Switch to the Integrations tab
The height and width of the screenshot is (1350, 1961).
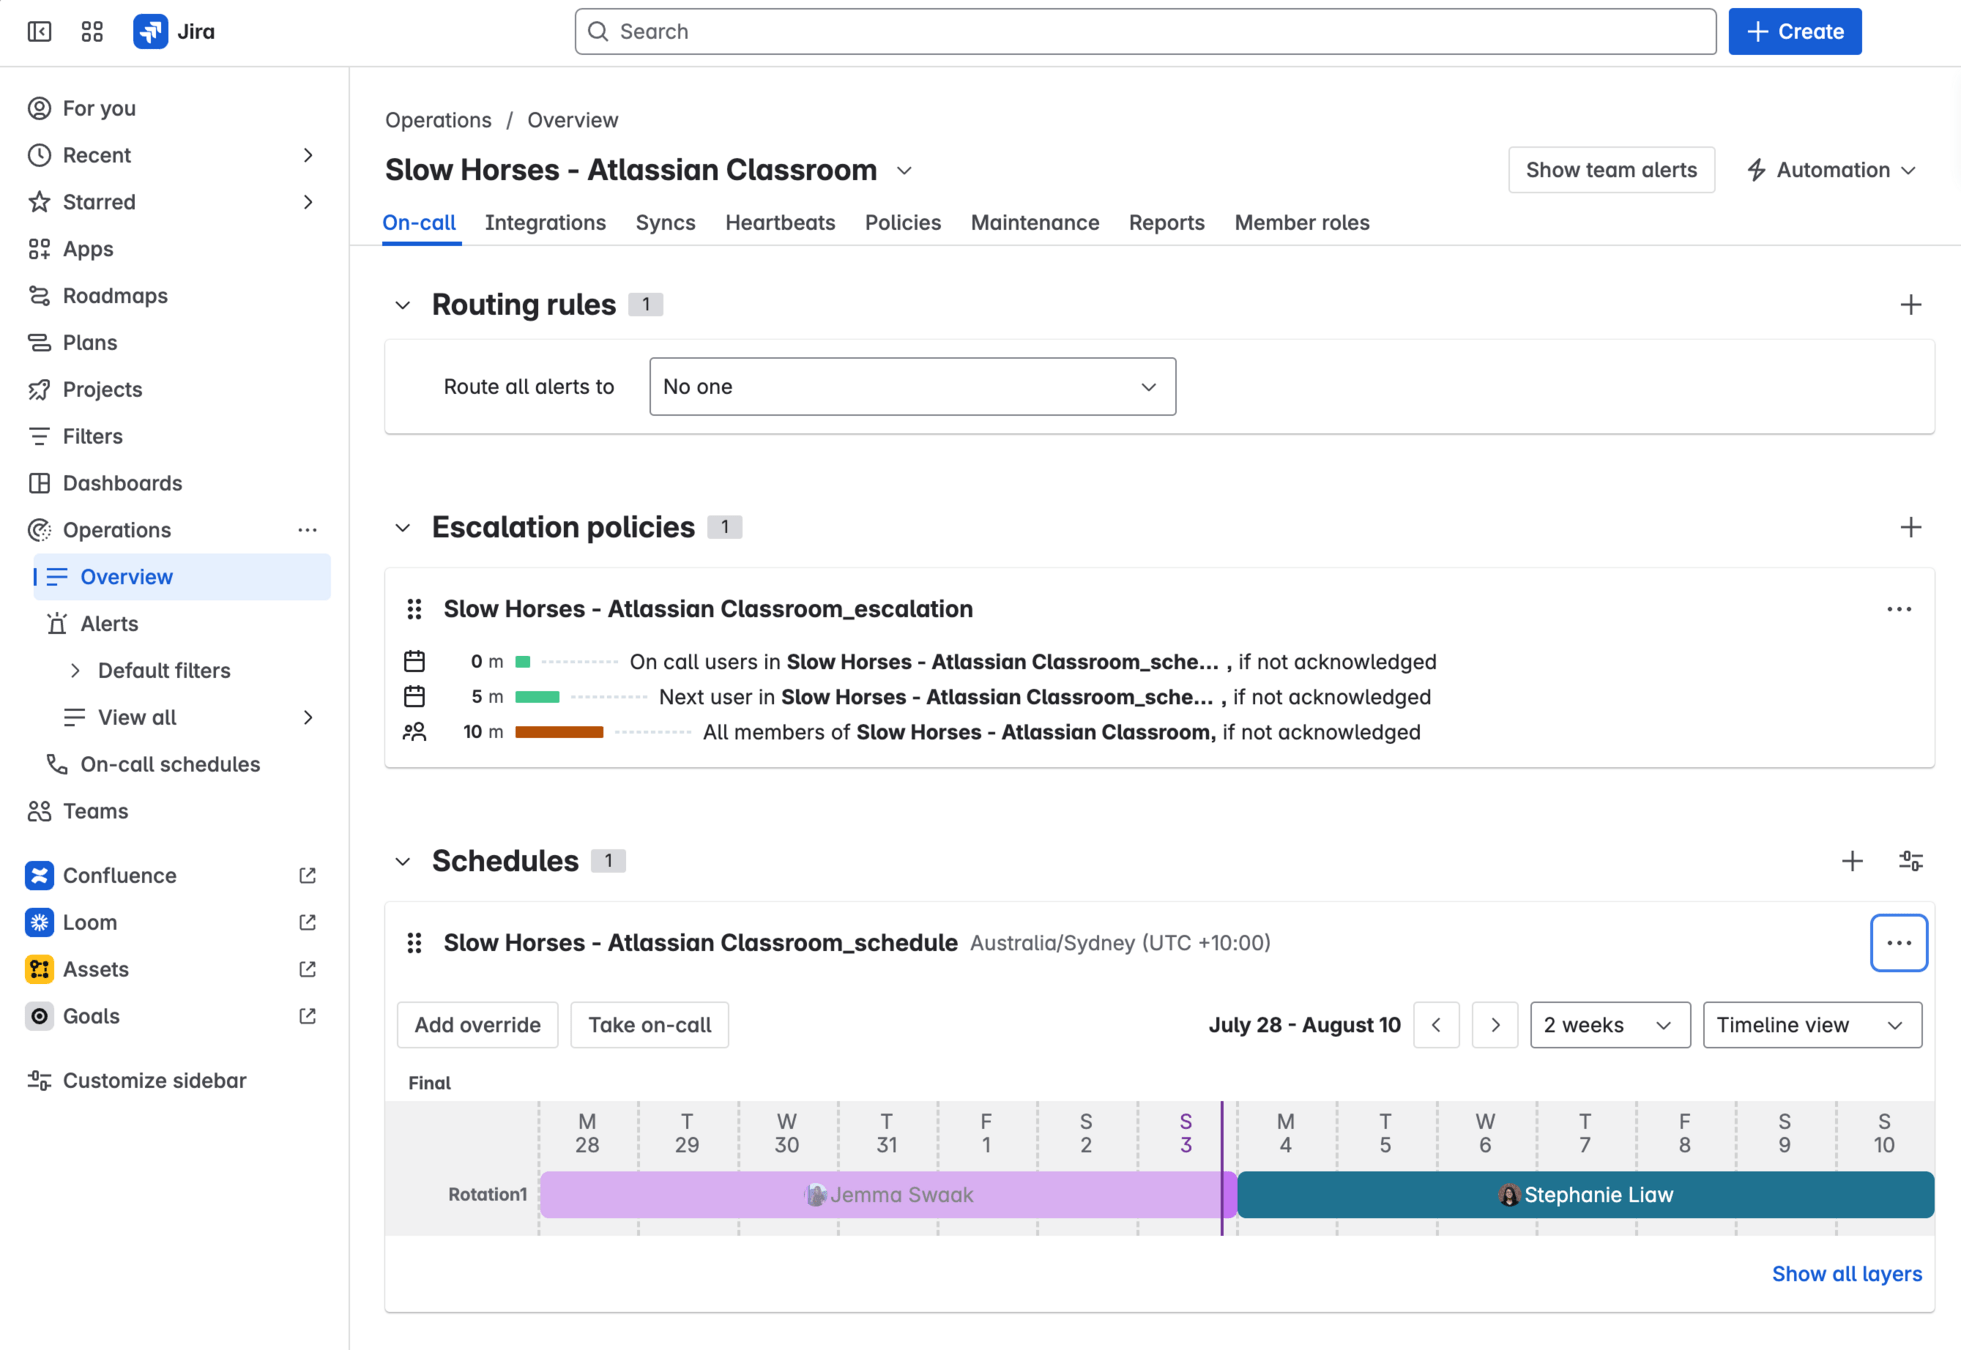[x=545, y=223]
